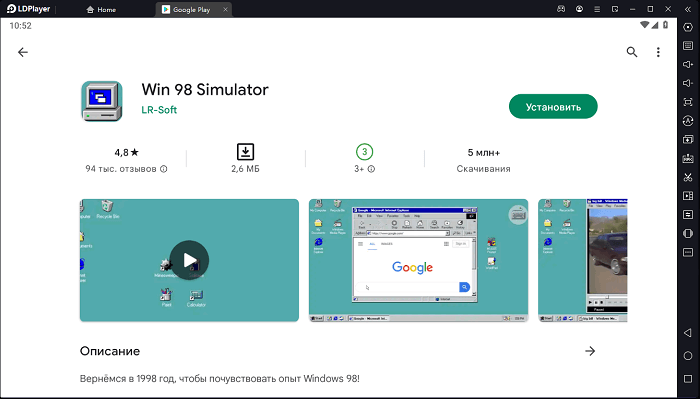Decrease volume with LDPlayer sidebar icon

[x=688, y=83]
